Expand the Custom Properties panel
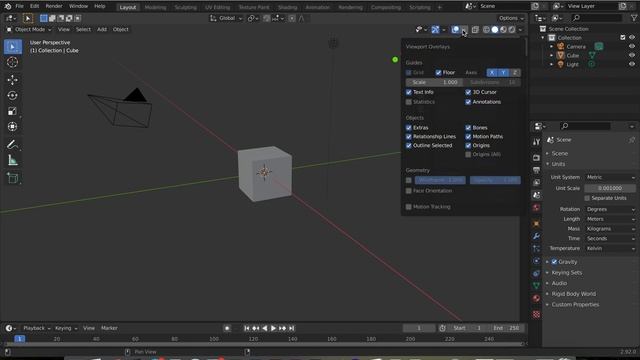 pyautogui.click(x=575, y=304)
